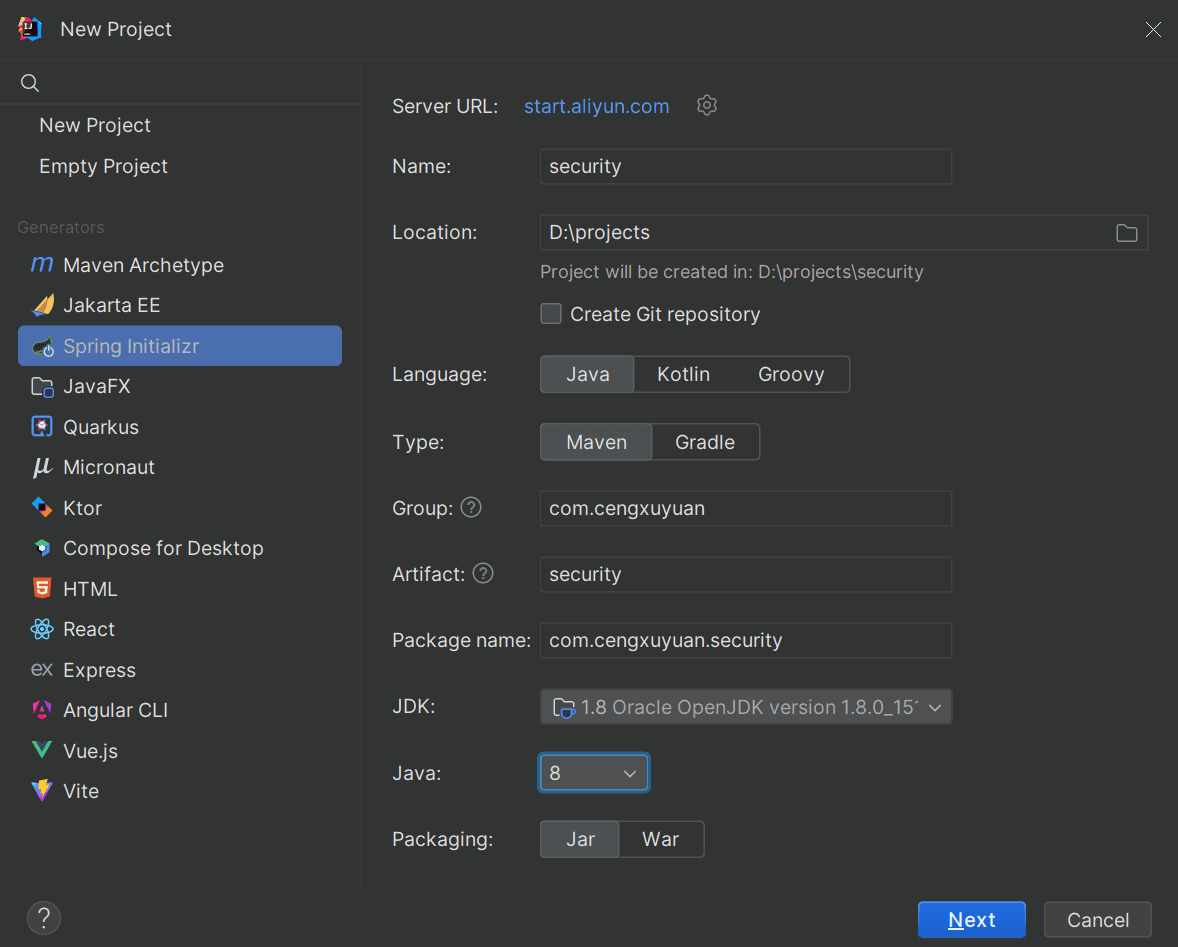Image resolution: width=1178 pixels, height=947 pixels.
Task: Click the Micronaut mu icon
Action: coord(42,467)
